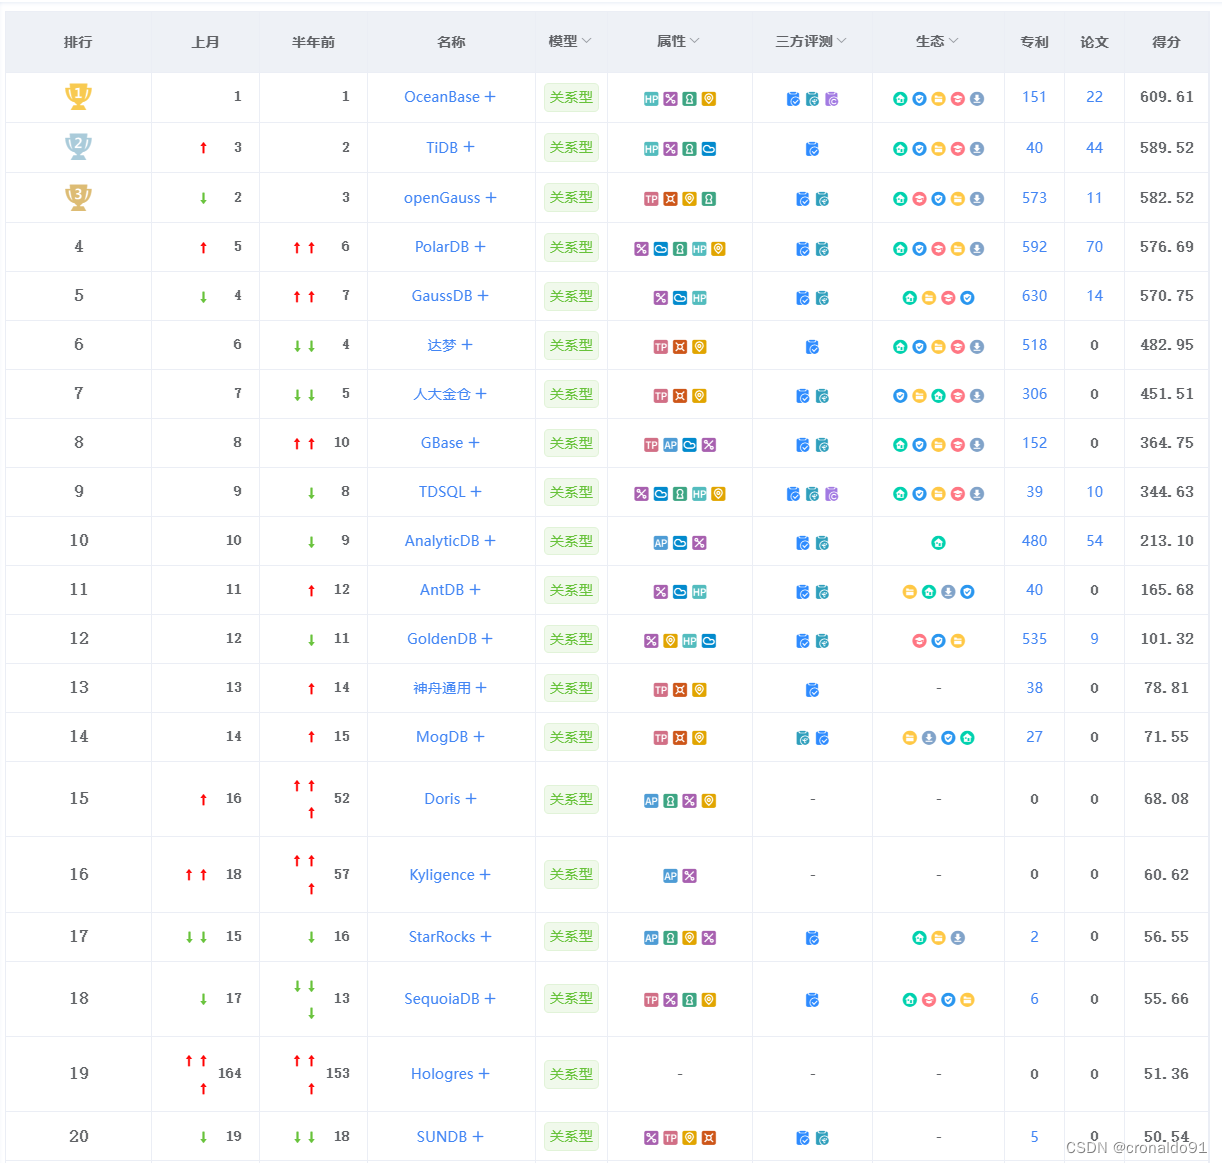Click the HP attribute icon in OceanBase row
1222x1163 pixels.
[x=651, y=99]
